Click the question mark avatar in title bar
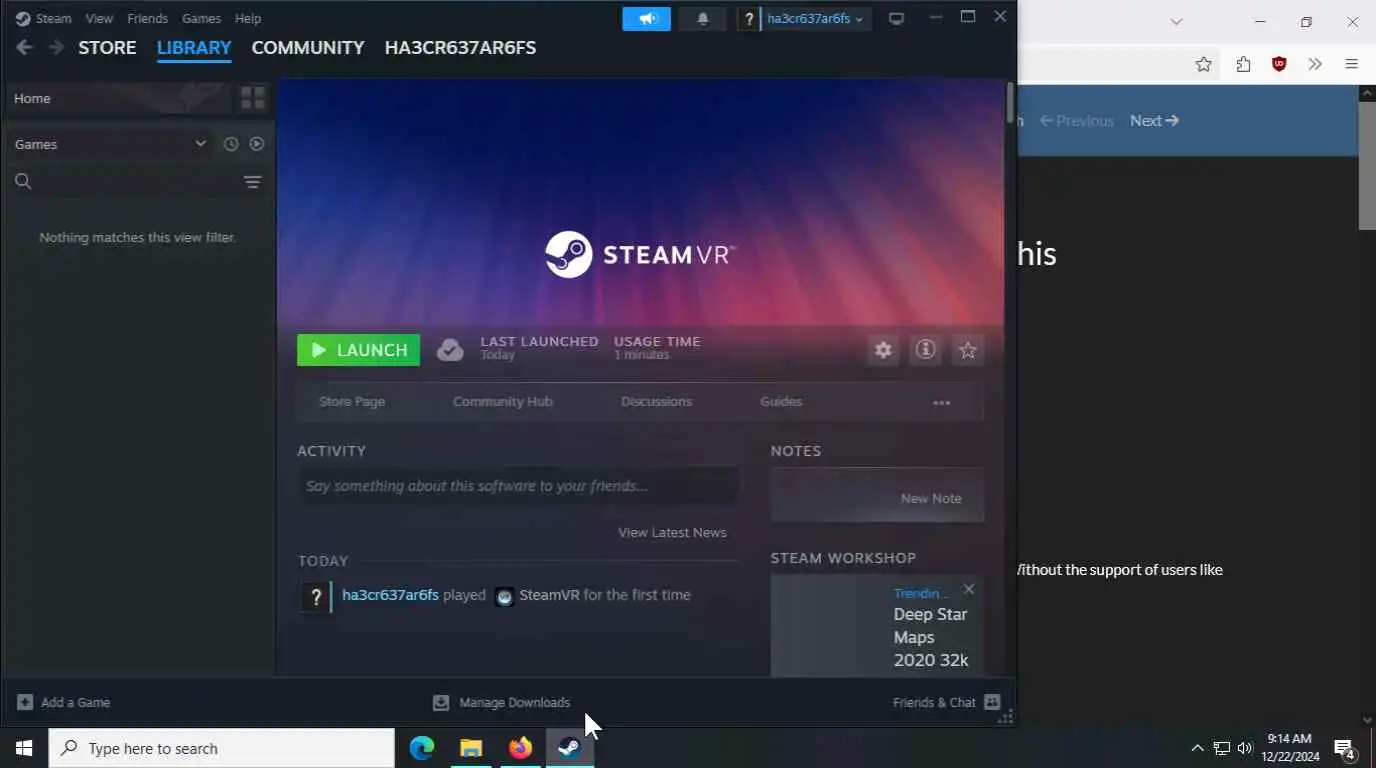The image size is (1376, 768). click(x=749, y=19)
